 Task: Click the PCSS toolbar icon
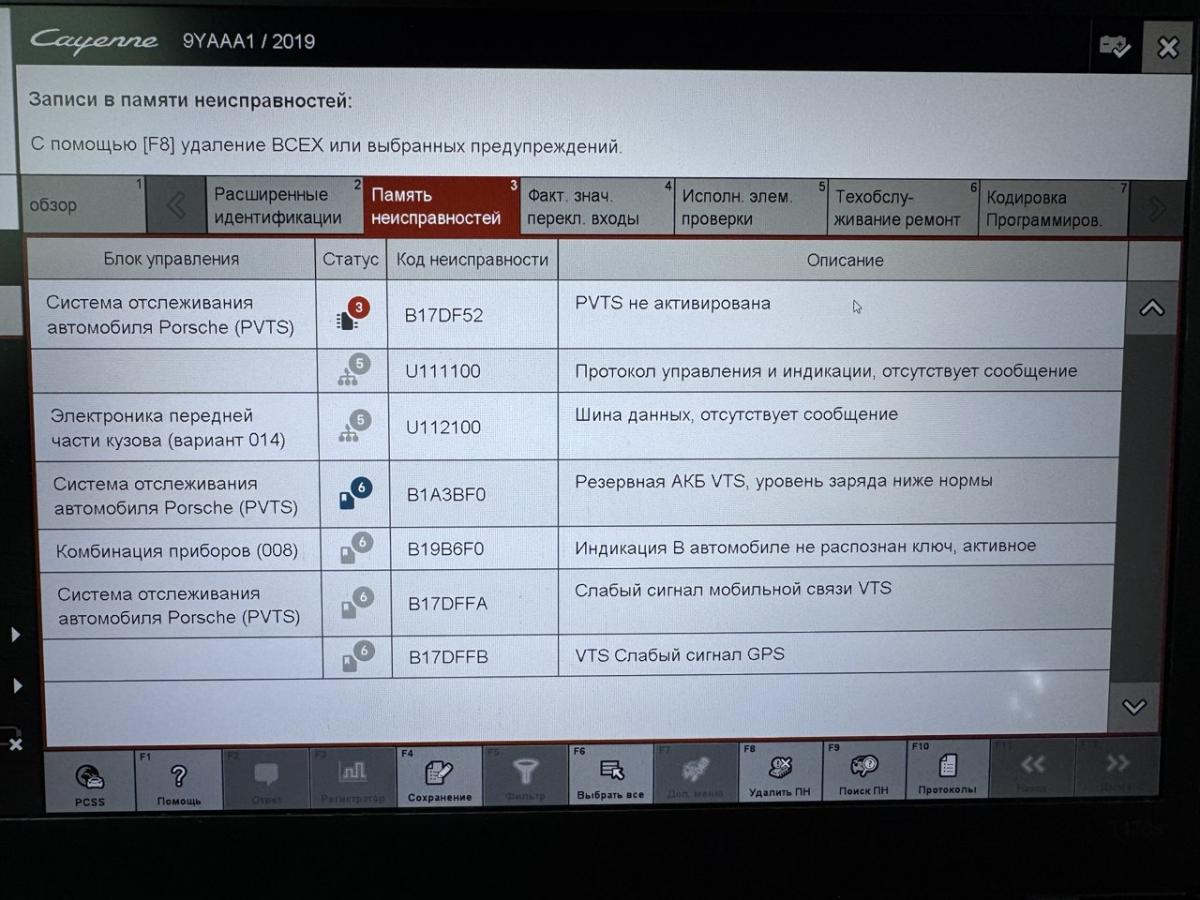click(88, 780)
